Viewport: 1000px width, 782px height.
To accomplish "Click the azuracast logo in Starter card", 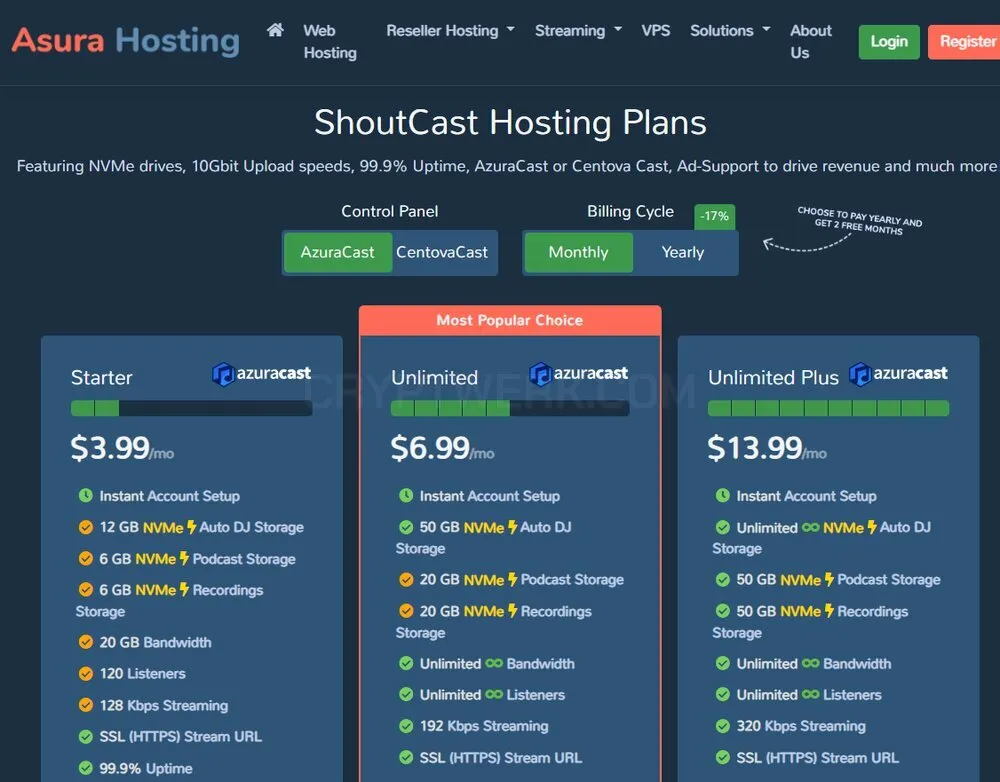I will (261, 374).
